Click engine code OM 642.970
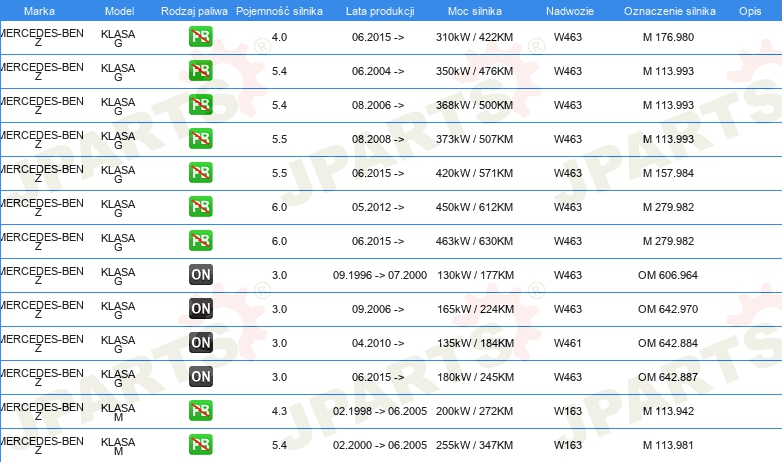The width and height of the screenshot is (782, 462). tap(668, 309)
